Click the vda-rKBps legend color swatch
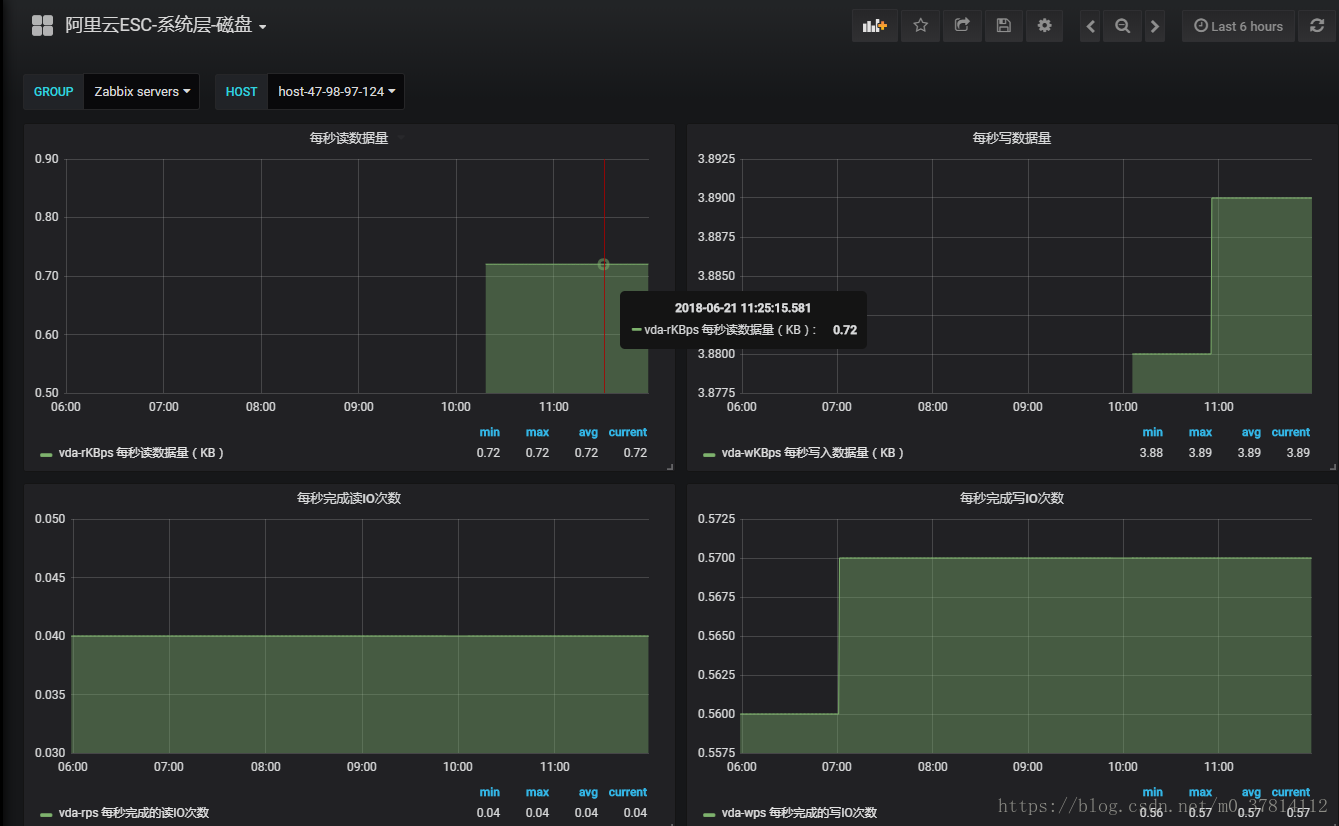 point(46,454)
